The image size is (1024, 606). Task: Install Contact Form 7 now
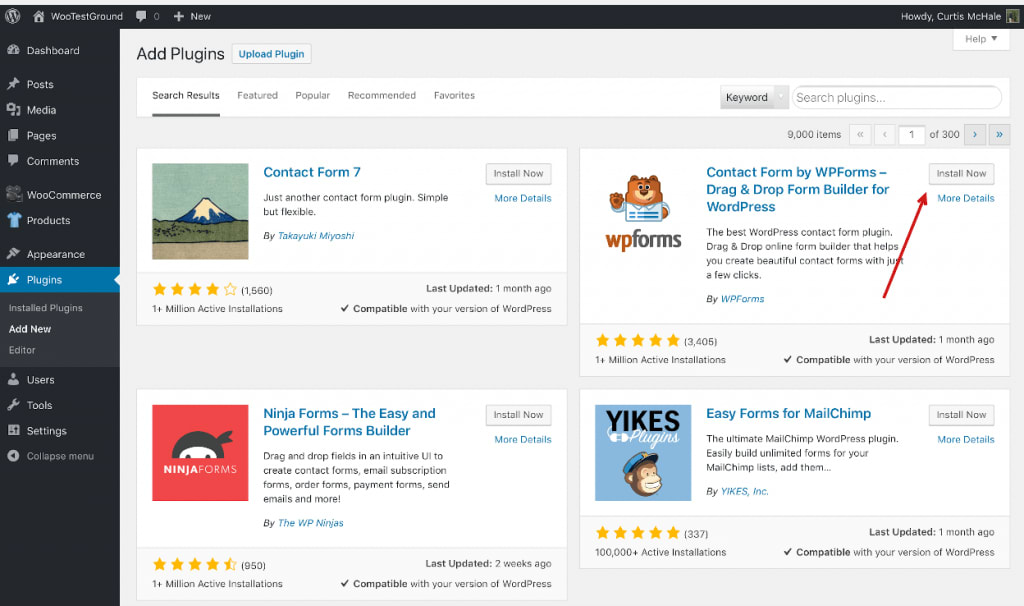tap(519, 174)
